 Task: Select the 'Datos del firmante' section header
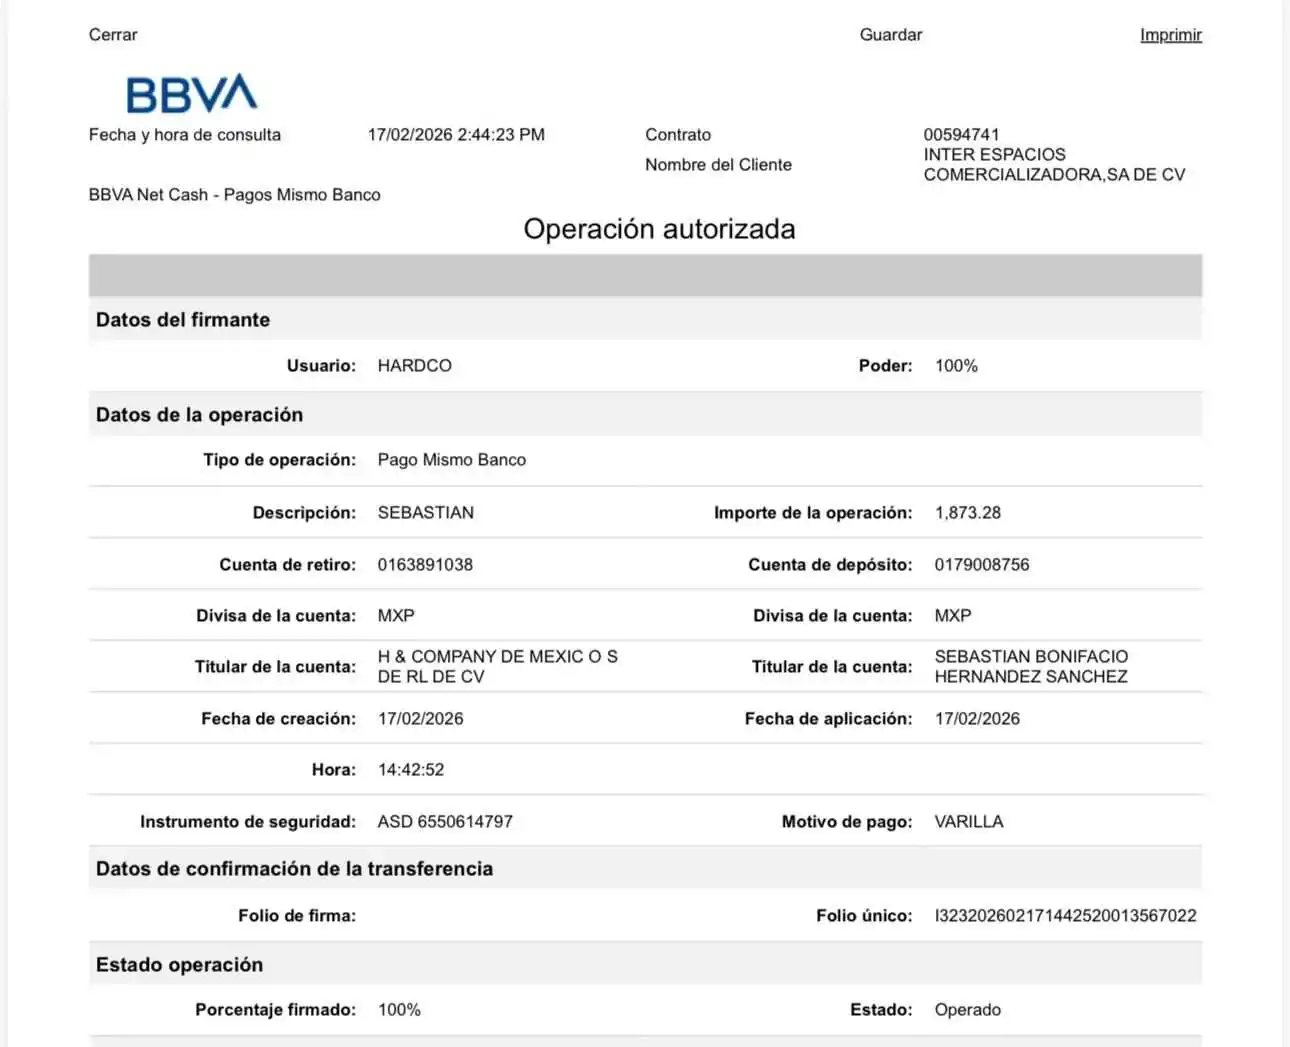(x=183, y=320)
